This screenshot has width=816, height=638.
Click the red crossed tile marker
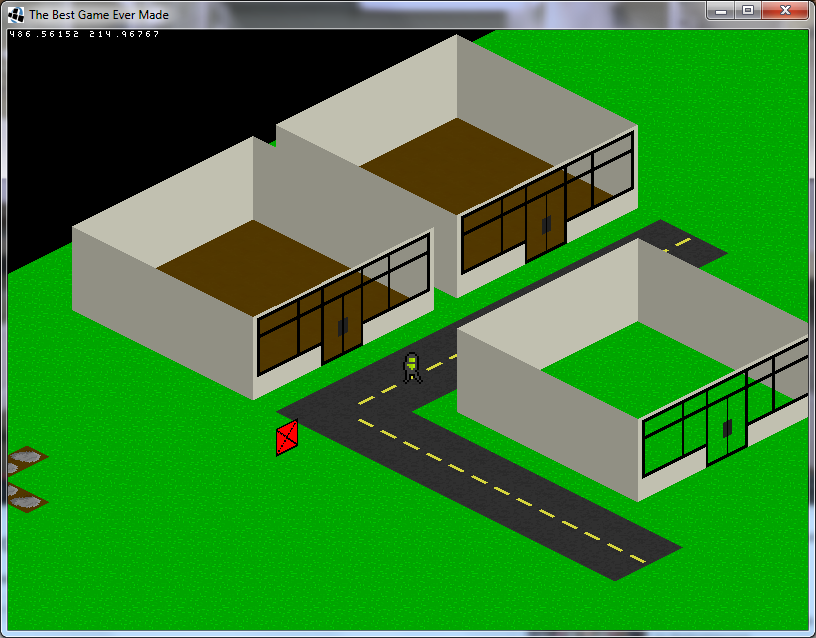(x=287, y=438)
